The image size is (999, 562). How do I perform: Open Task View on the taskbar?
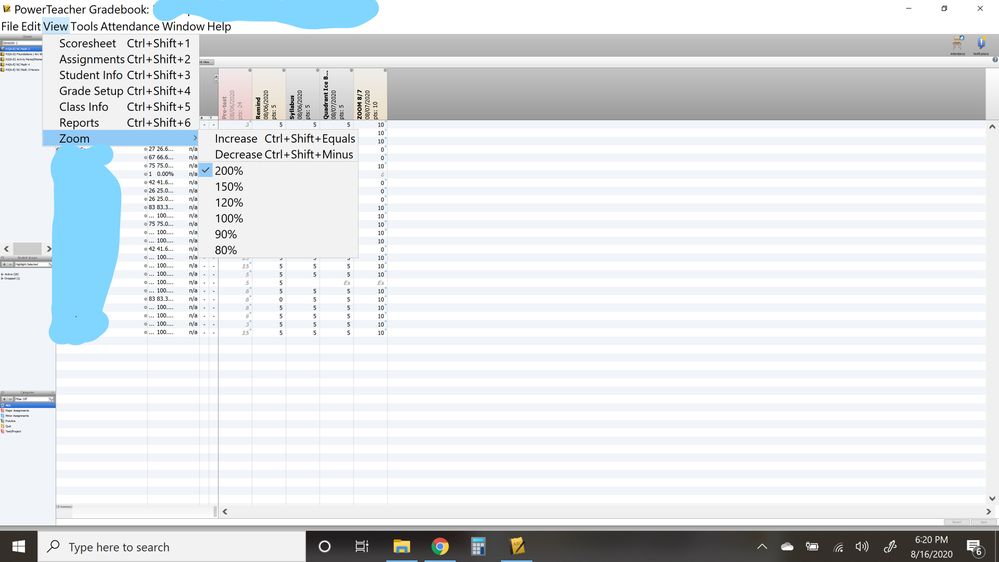tap(362, 546)
